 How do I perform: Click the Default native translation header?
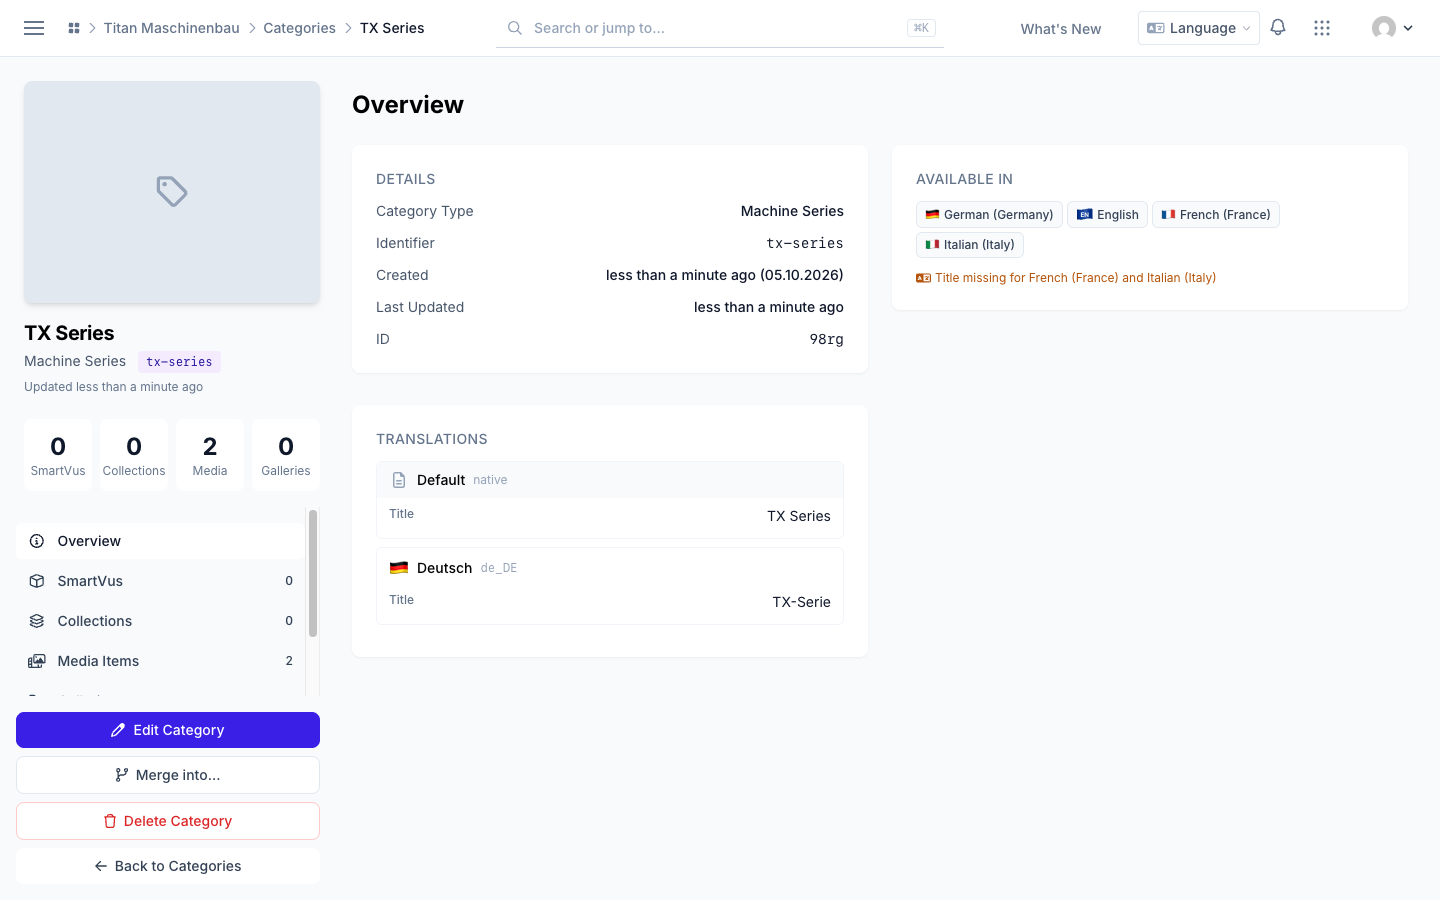(610, 480)
